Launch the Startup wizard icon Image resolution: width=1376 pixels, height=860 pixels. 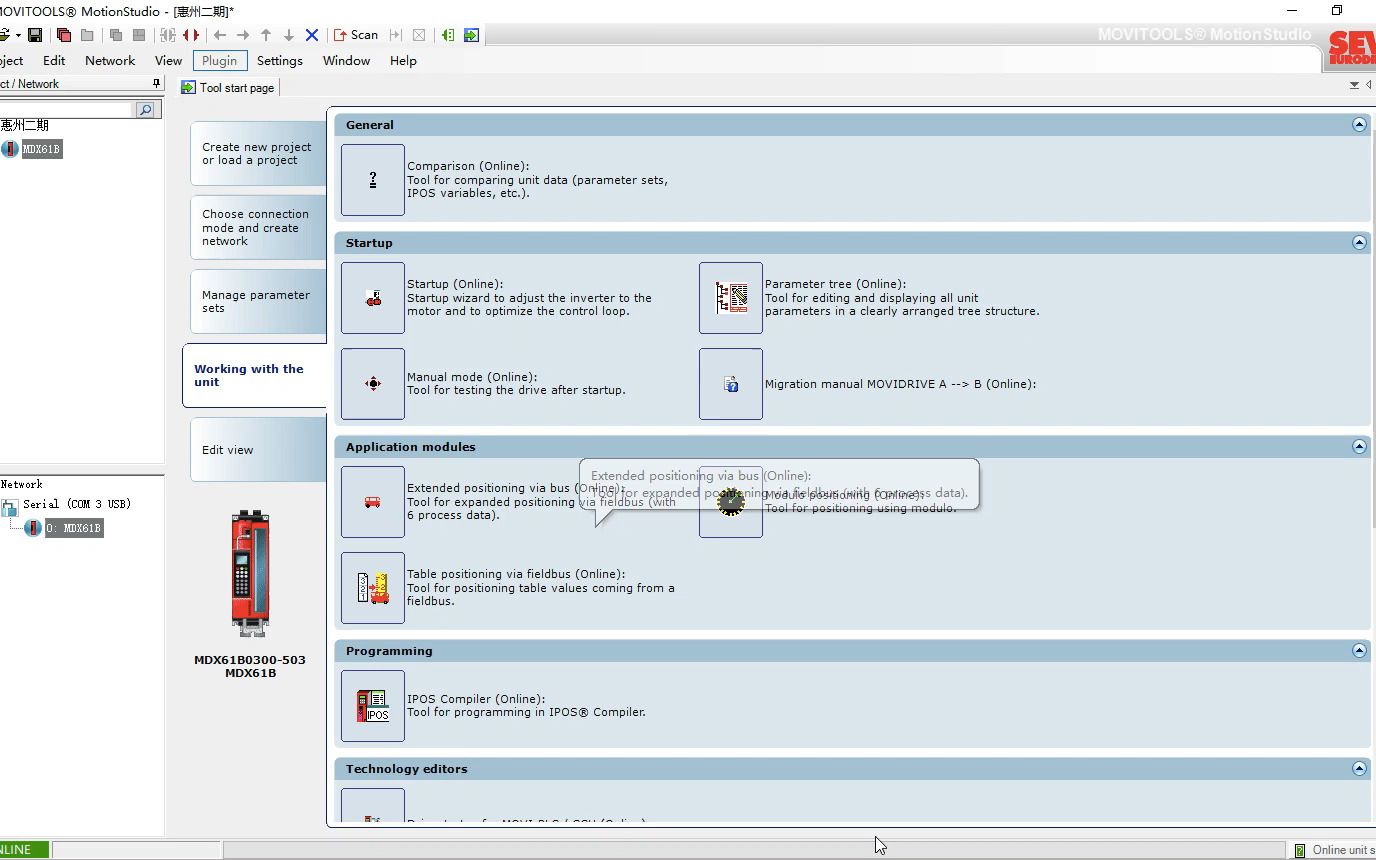click(x=373, y=298)
